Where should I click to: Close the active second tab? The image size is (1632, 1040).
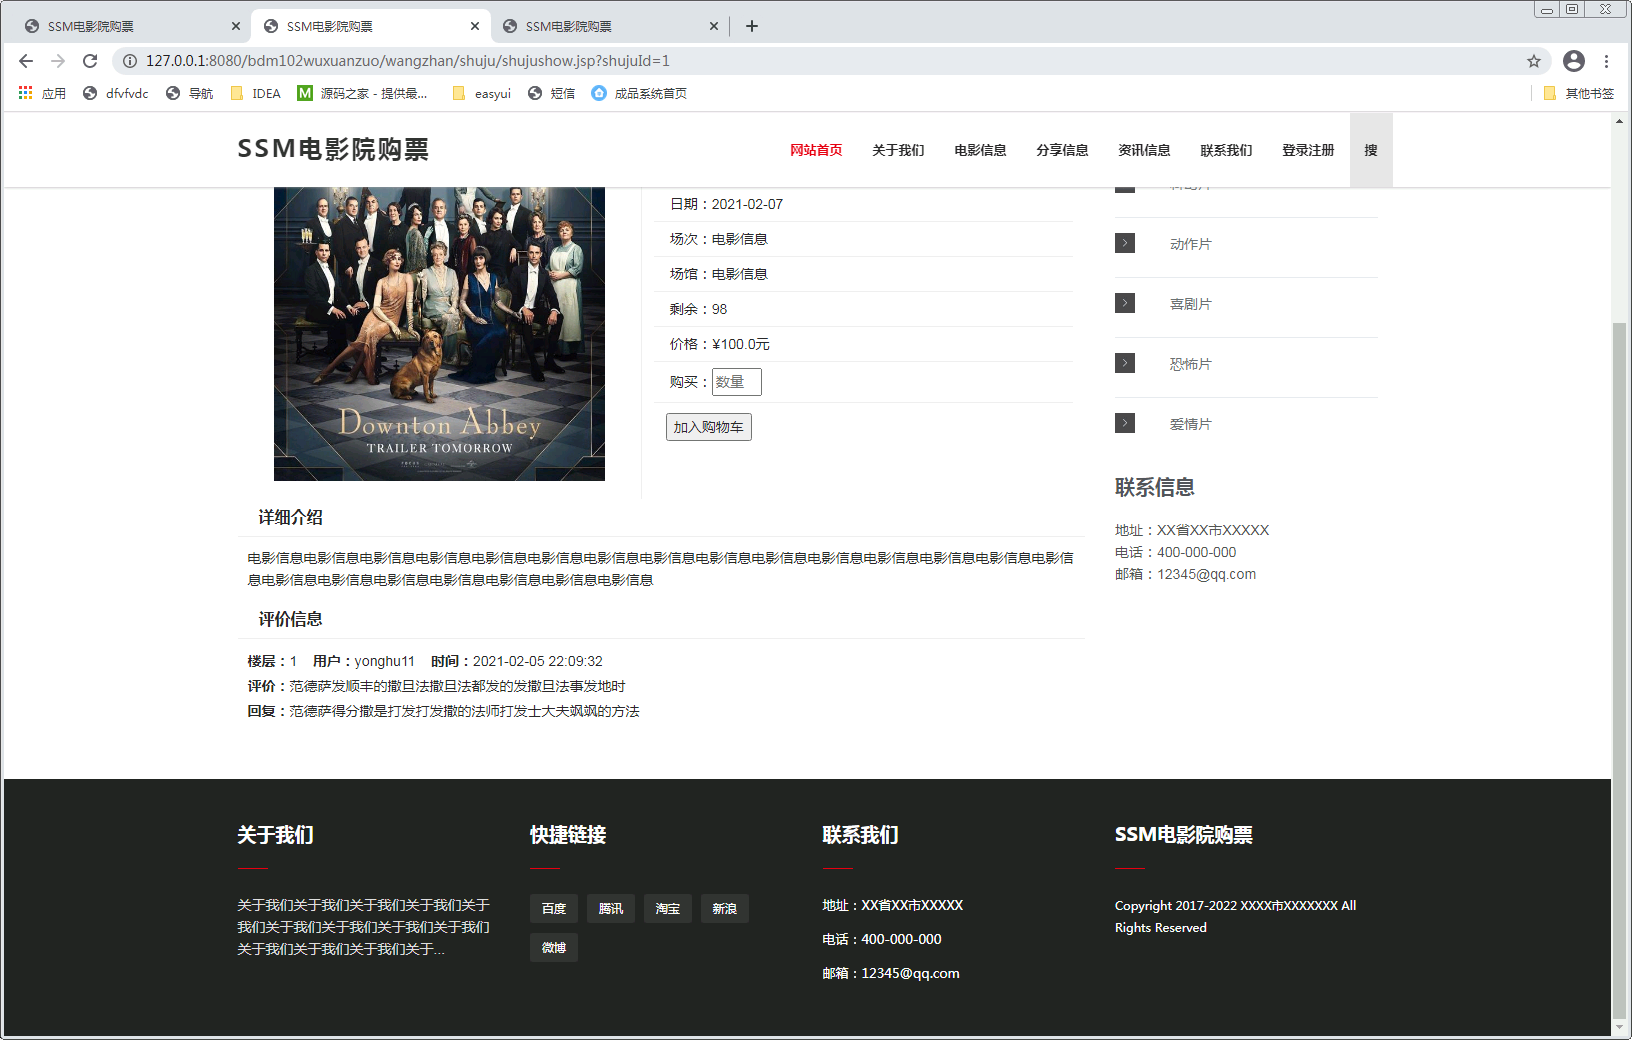[x=475, y=26]
